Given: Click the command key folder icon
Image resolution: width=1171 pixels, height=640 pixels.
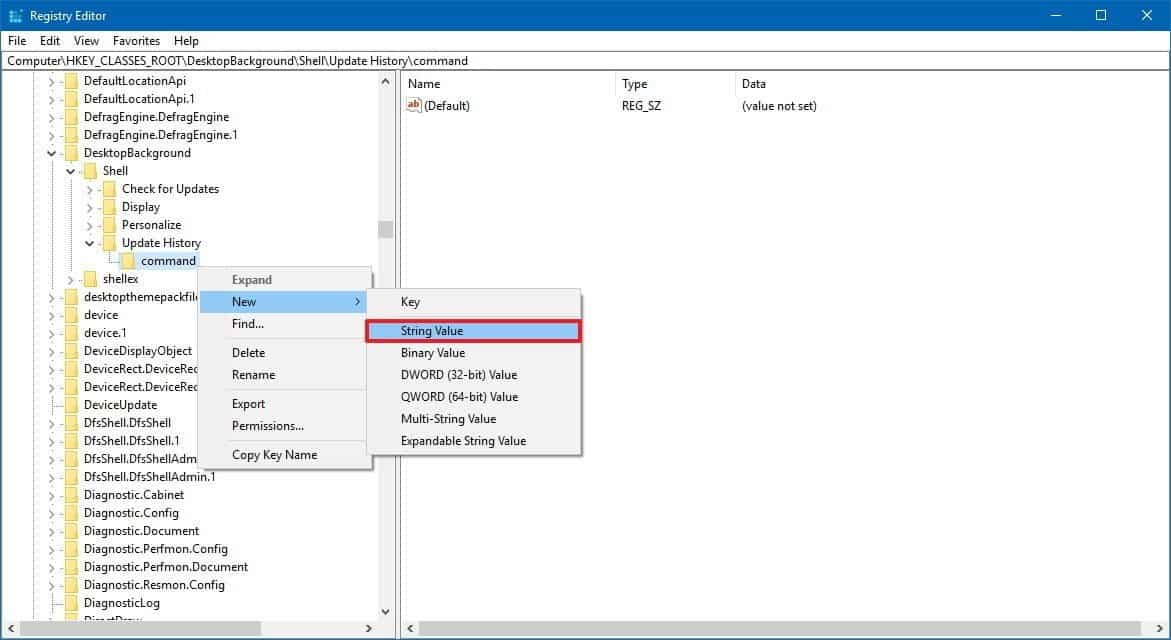Looking at the screenshot, I should pyautogui.click(x=128, y=261).
